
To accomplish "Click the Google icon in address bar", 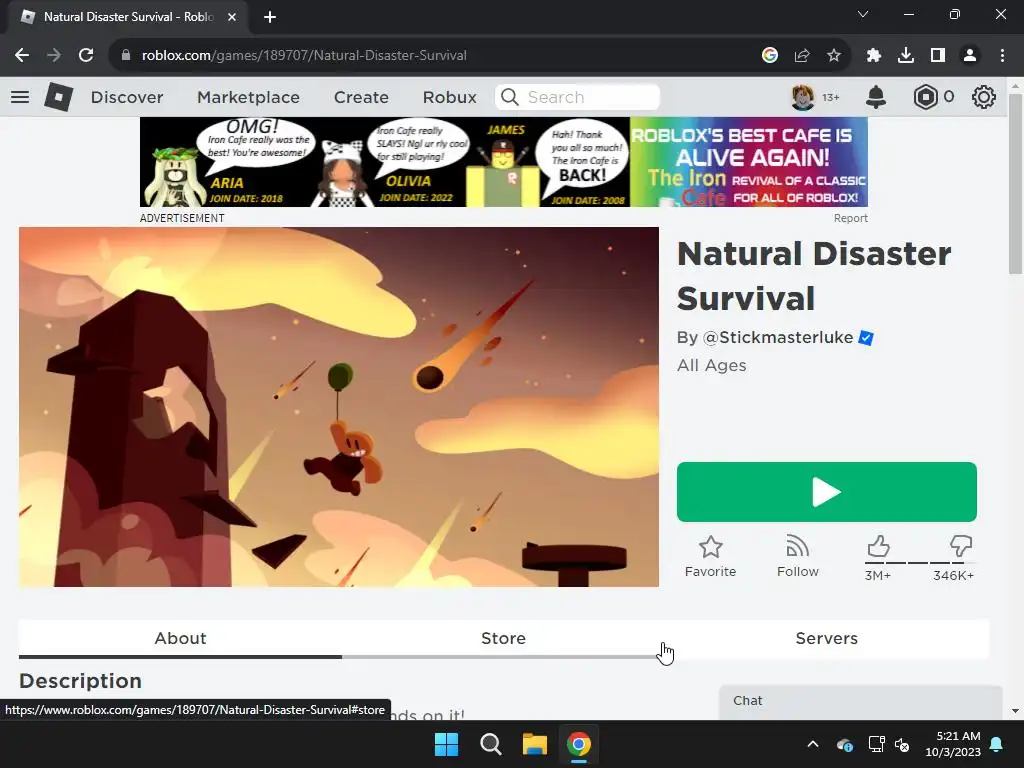I will [x=770, y=56].
